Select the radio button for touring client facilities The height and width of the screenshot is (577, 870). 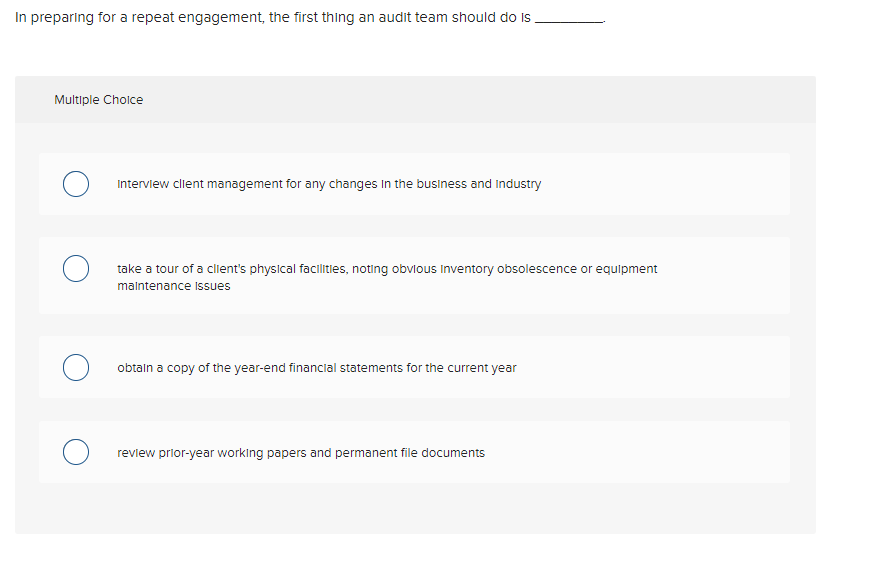point(76,268)
